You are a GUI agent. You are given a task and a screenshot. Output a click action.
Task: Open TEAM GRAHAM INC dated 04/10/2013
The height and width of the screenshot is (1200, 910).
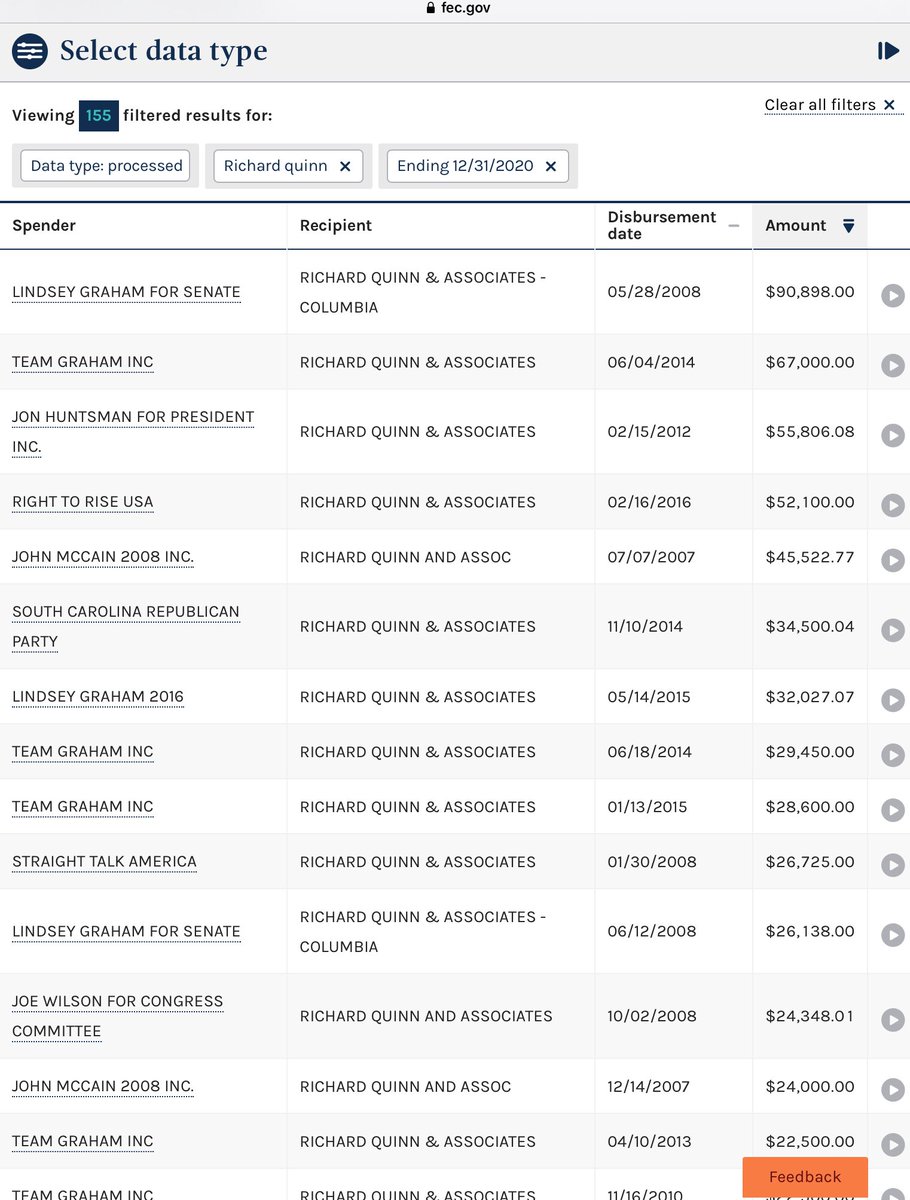pyautogui.click(x=83, y=1142)
